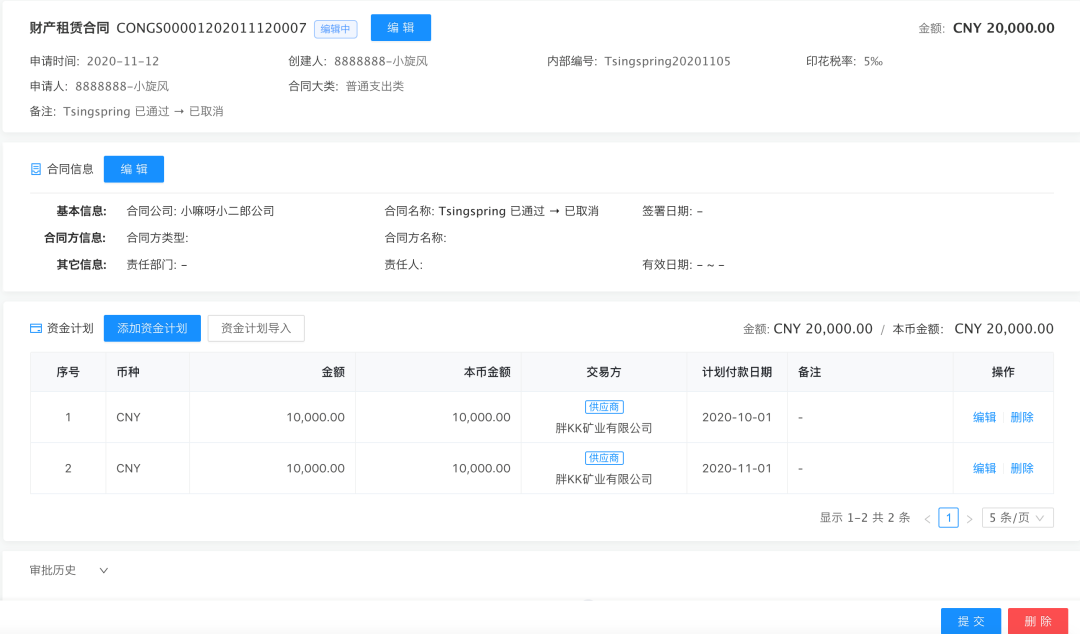The height and width of the screenshot is (634, 1080).
Task: Open the 5 条/页 page size dropdown
Action: (x=1017, y=518)
